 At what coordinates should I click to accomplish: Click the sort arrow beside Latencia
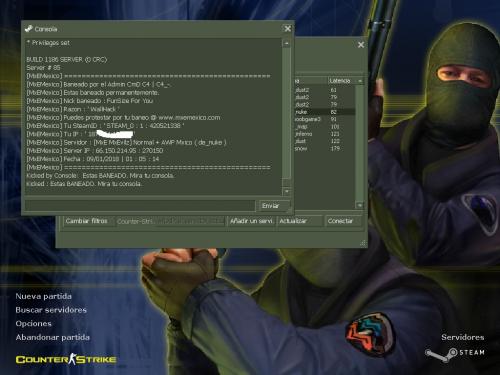click(360, 81)
